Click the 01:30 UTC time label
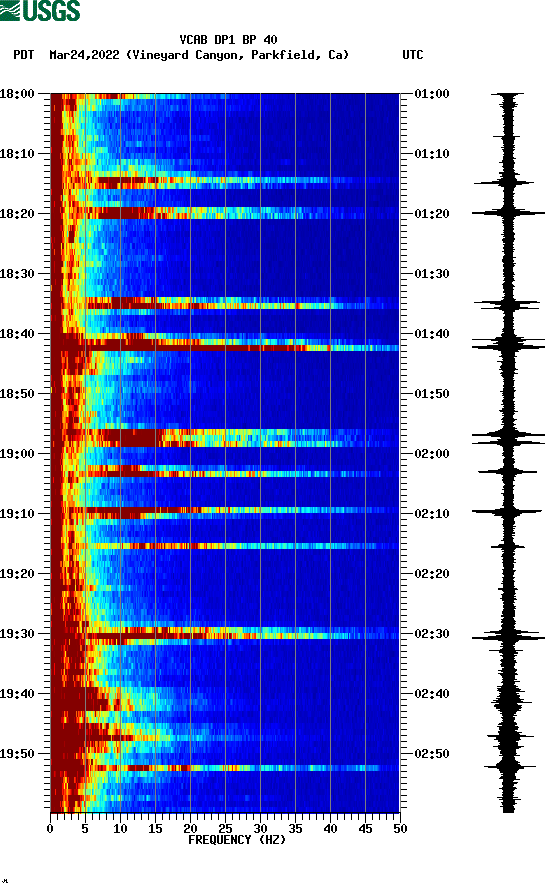Viewport: 552px width, 892px height. [x=432, y=274]
